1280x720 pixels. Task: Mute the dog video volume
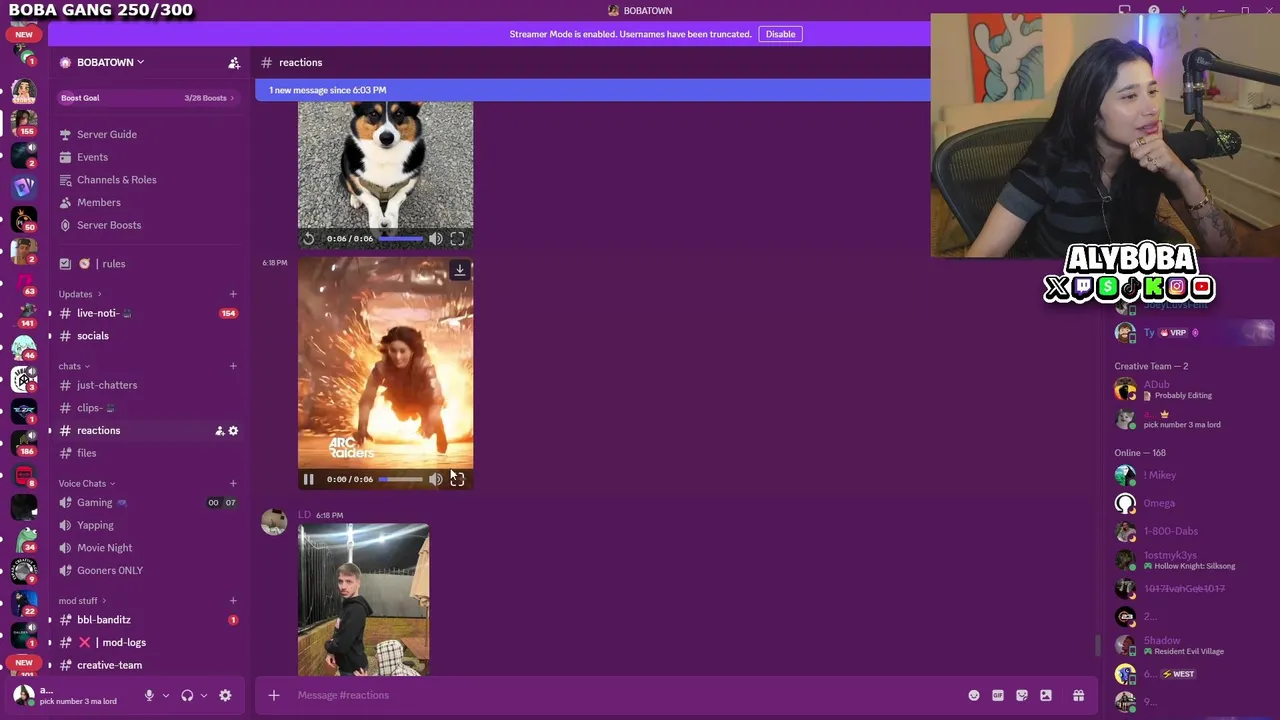(x=436, y=239)
